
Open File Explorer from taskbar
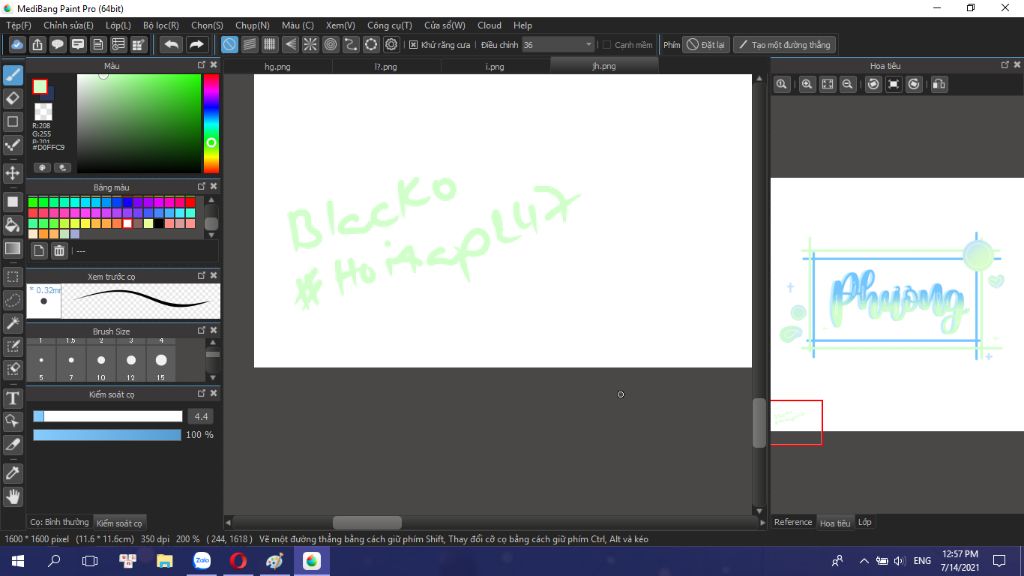point(165,561)
